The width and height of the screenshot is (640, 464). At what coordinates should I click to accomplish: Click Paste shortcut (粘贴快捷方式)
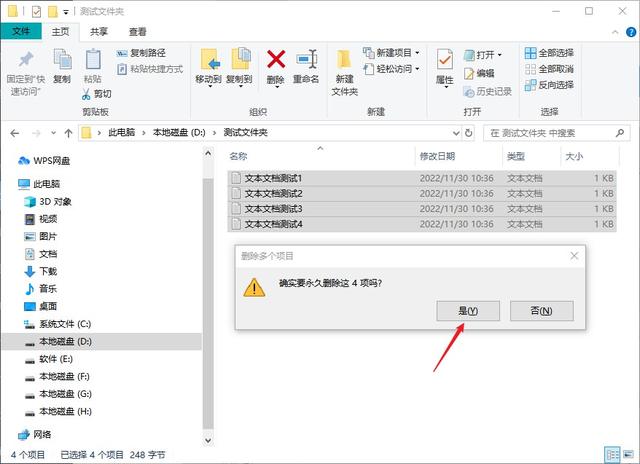[x=150, y=69]
